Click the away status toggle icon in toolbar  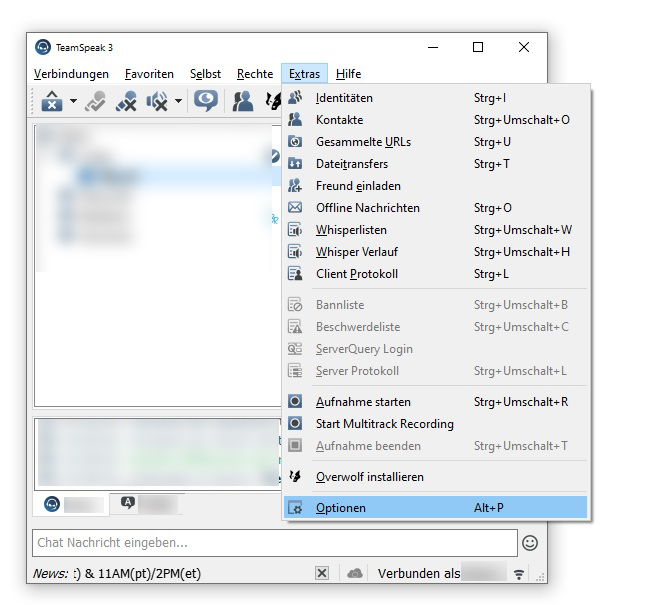(96, 101)
